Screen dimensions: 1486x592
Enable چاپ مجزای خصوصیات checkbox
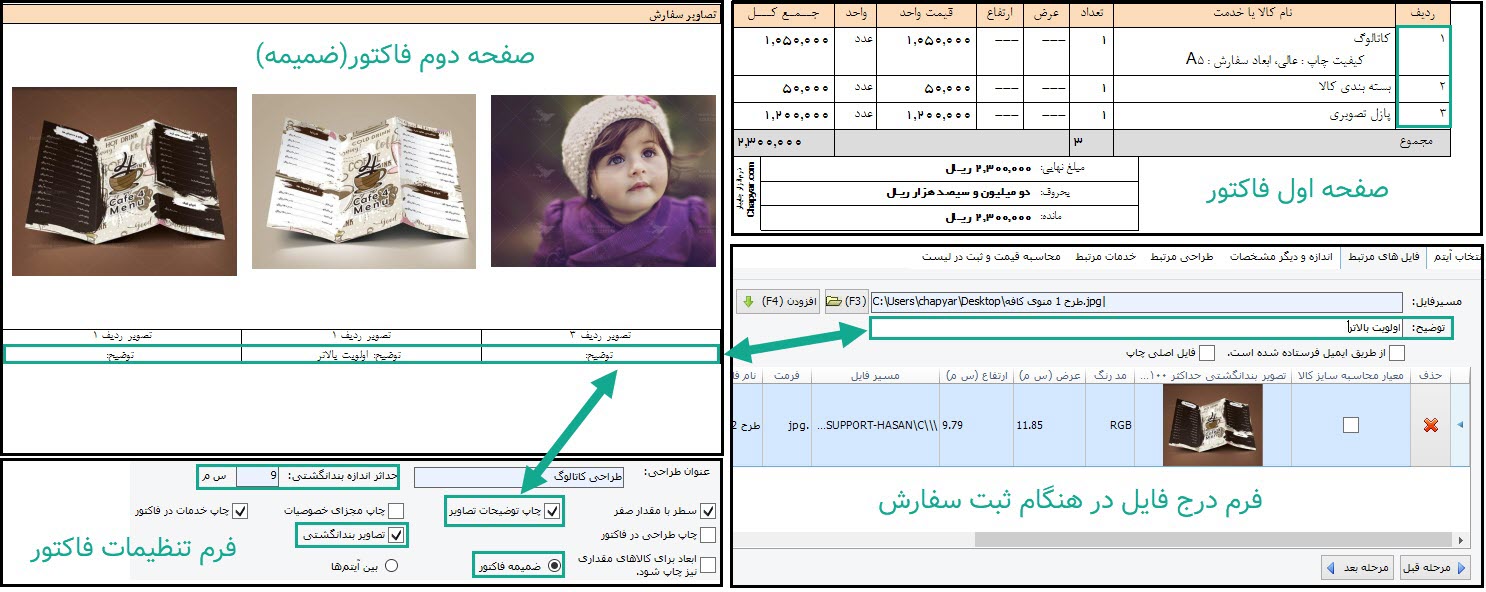coord(396,511)
